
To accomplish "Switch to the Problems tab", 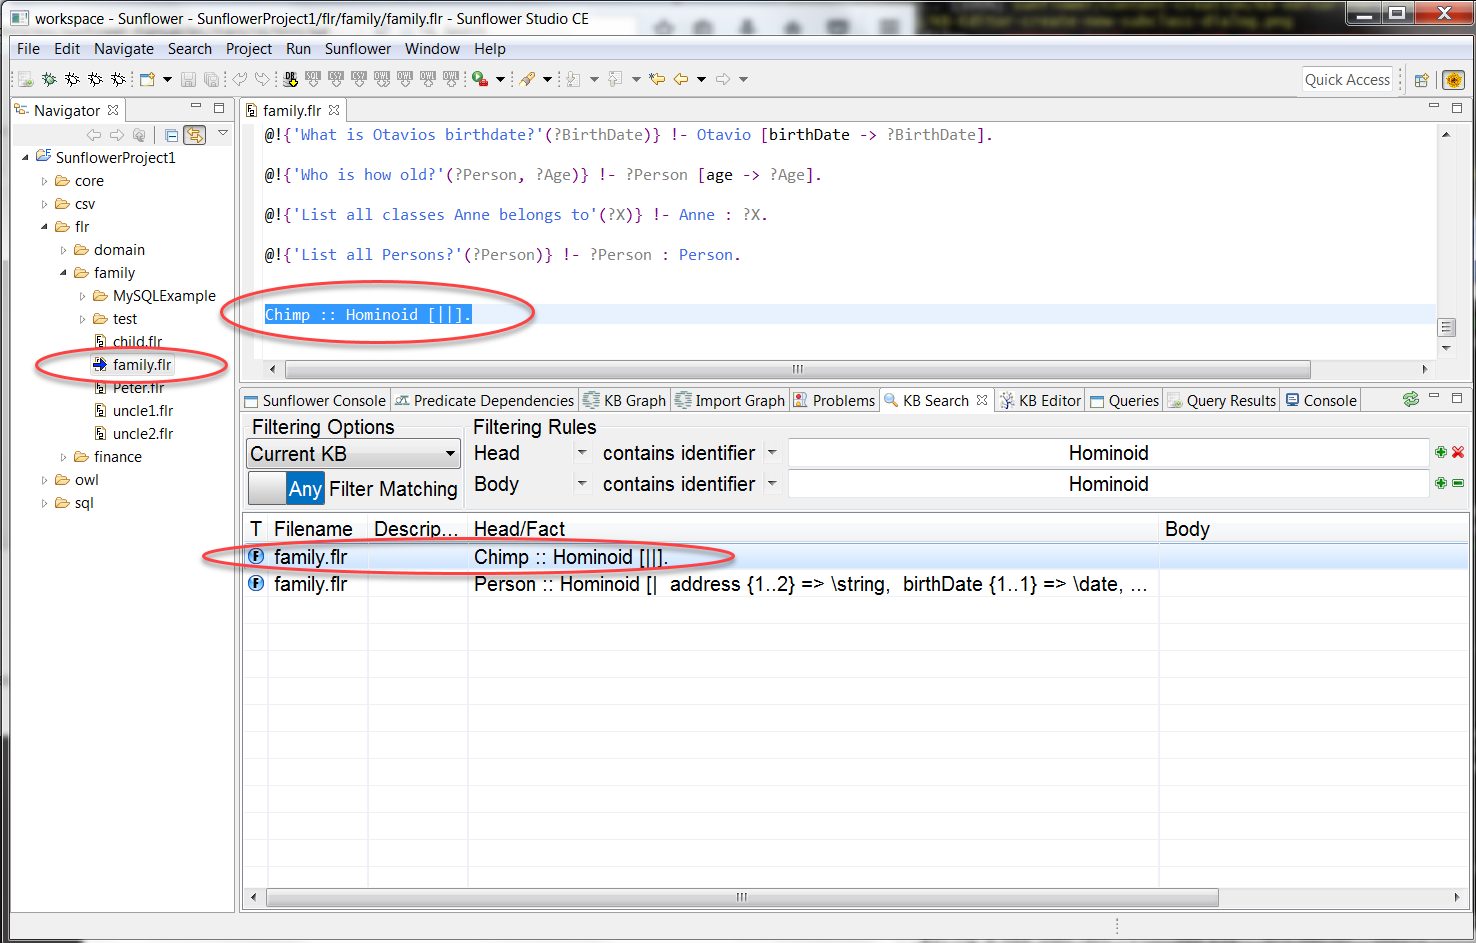I will tap(834, 400).
